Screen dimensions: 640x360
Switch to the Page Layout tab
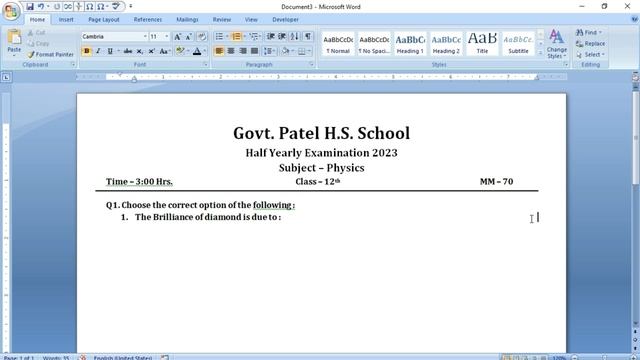point(104,19)
